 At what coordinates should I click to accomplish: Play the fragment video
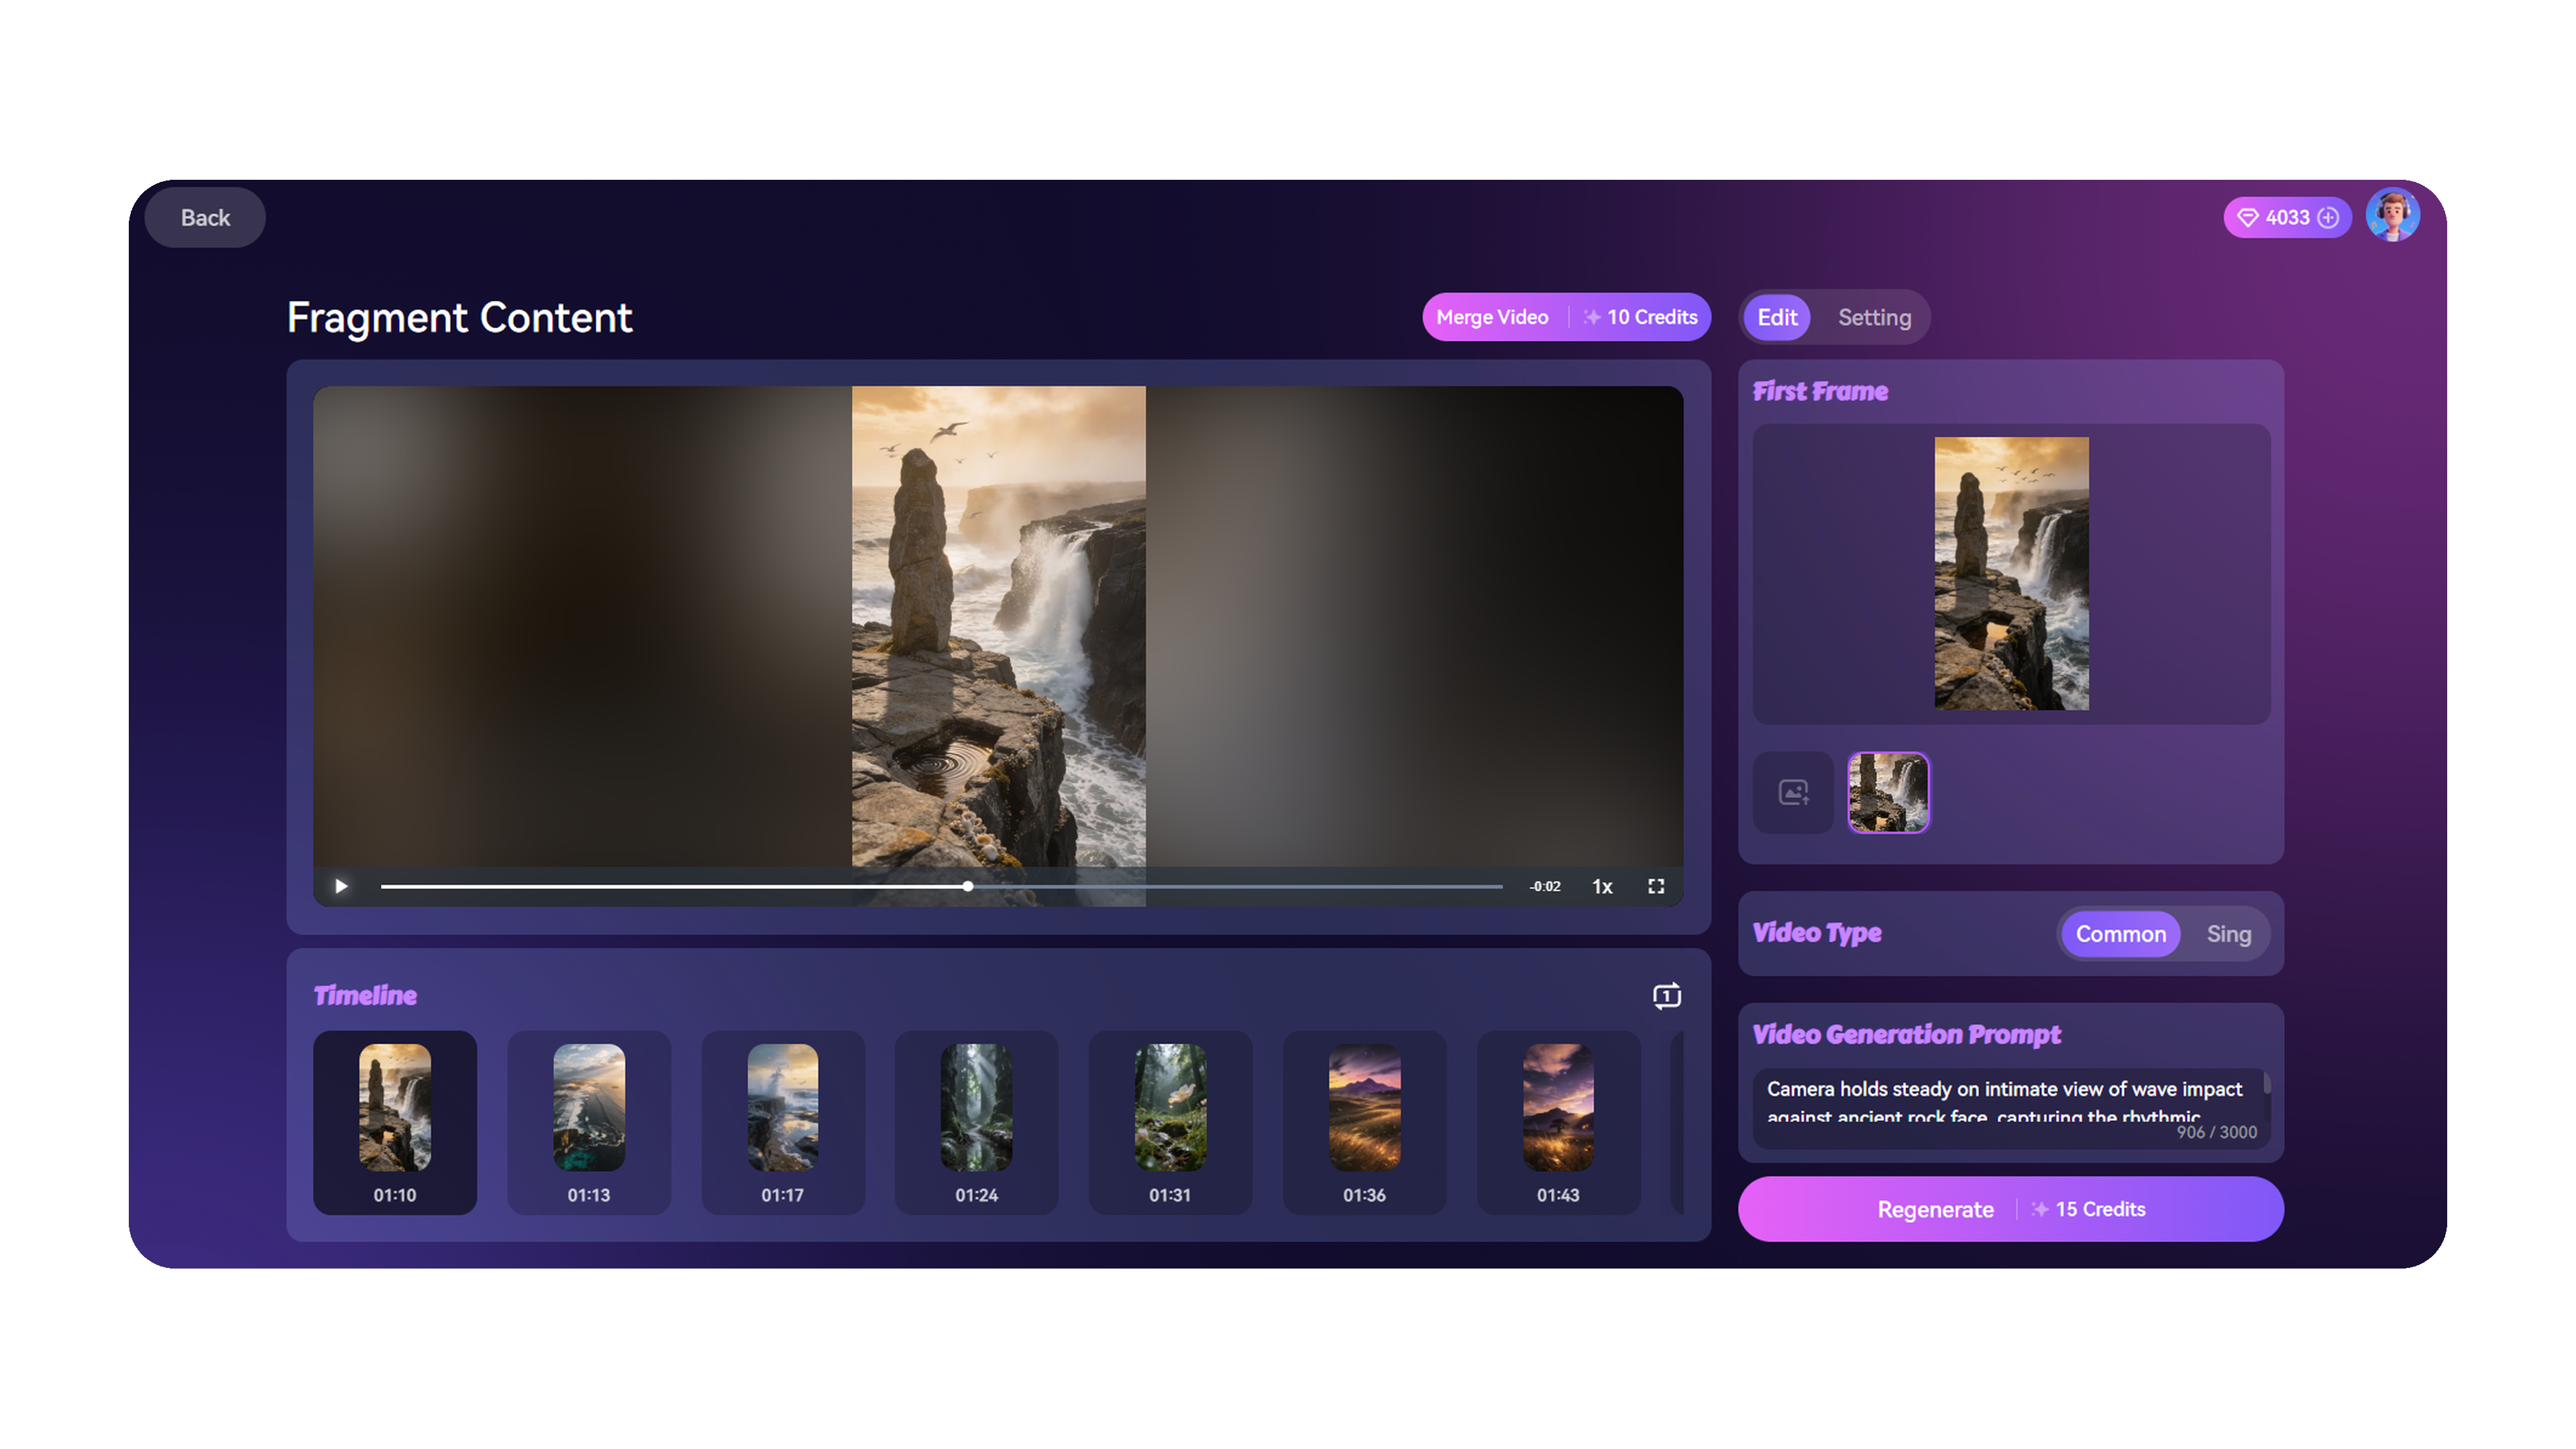click(341, 886)
